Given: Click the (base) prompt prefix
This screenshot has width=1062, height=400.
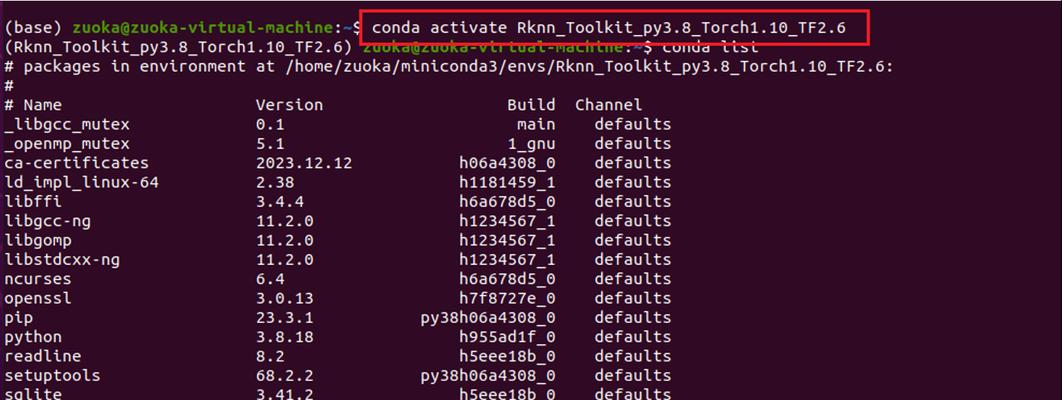Looking at the screenshot, I should point(33,28).
